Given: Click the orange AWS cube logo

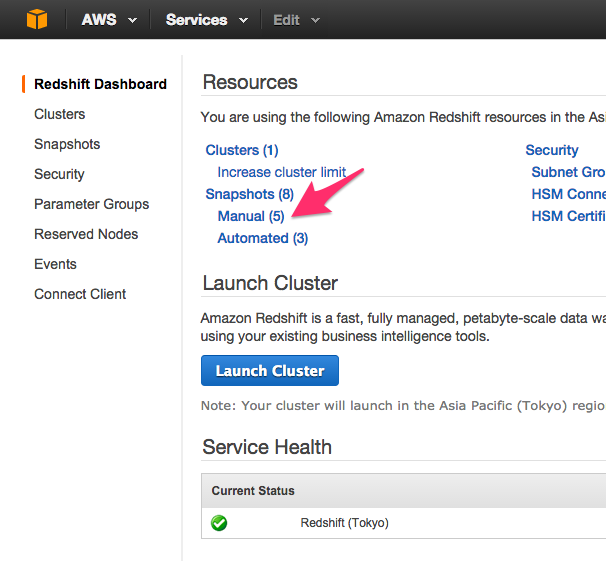Looking at the screenshot, I should coord(37,19).
